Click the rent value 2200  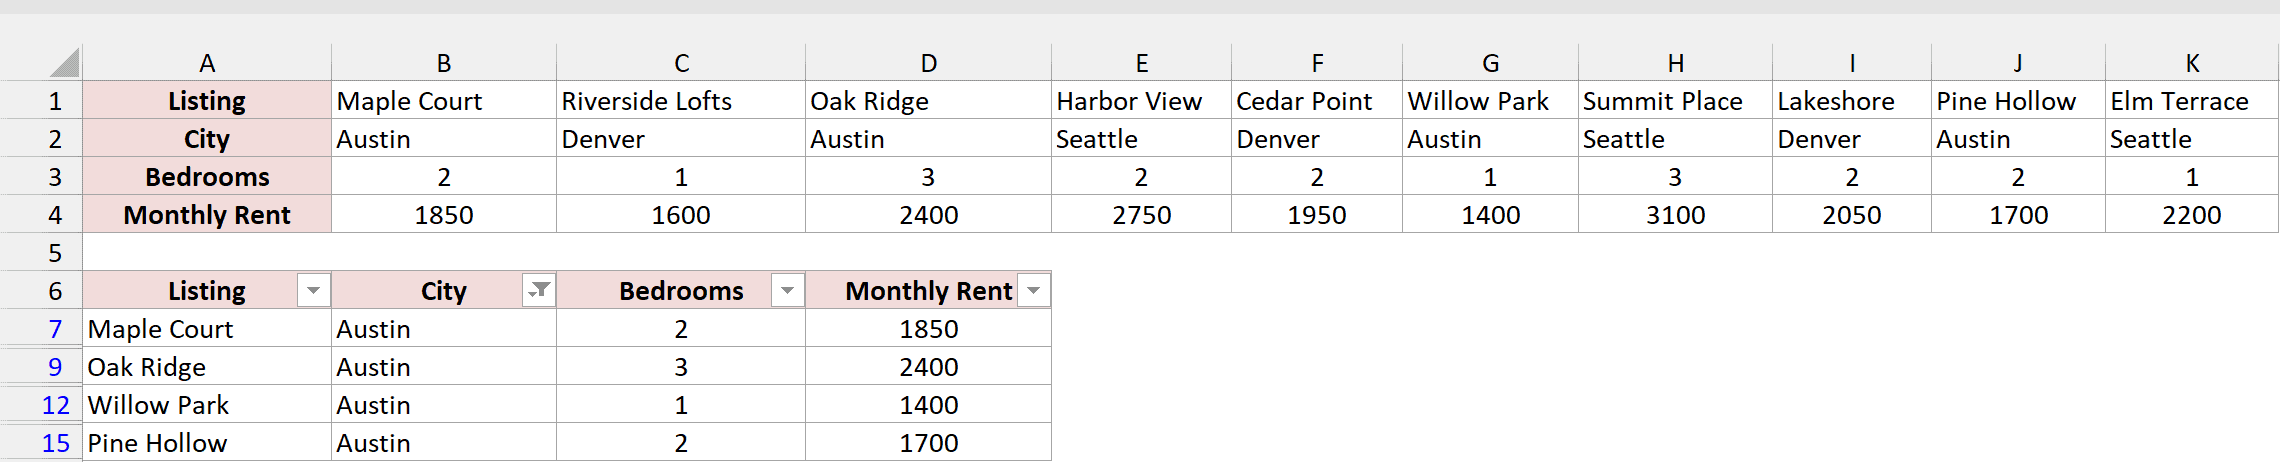pos(2192,214)
